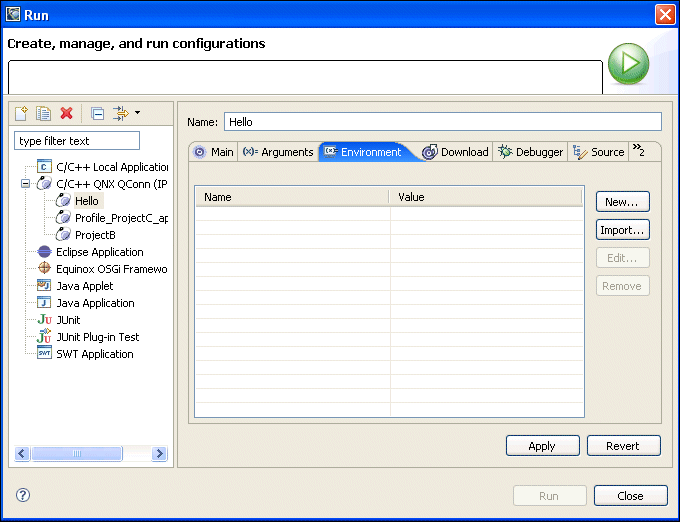This screenshot has height=522, width=680.
Task: Show the hidden tabs overflow list
Action: [638, 151]
